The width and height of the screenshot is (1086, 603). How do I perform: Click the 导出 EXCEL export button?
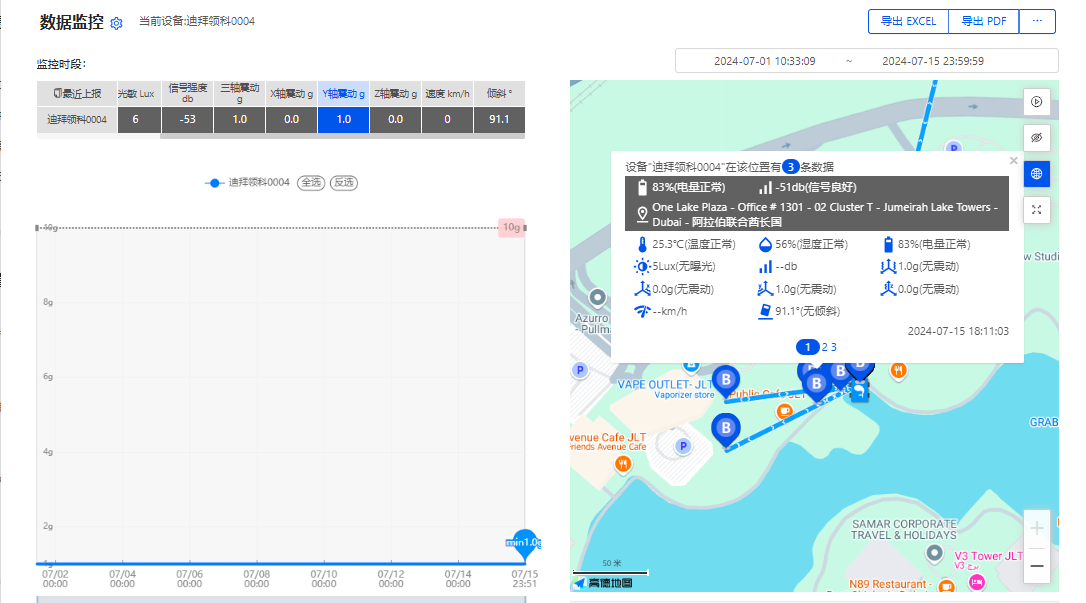click(x=907, y=20)
